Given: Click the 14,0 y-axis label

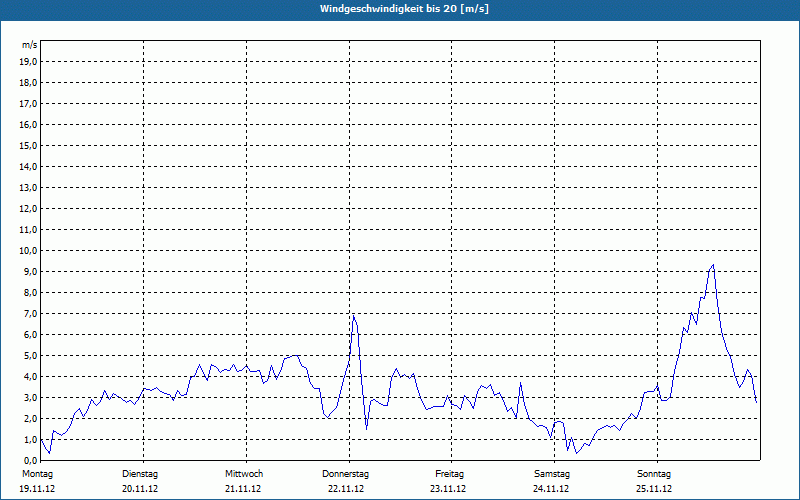Looking at the screenshot, I should coord(29,167).
